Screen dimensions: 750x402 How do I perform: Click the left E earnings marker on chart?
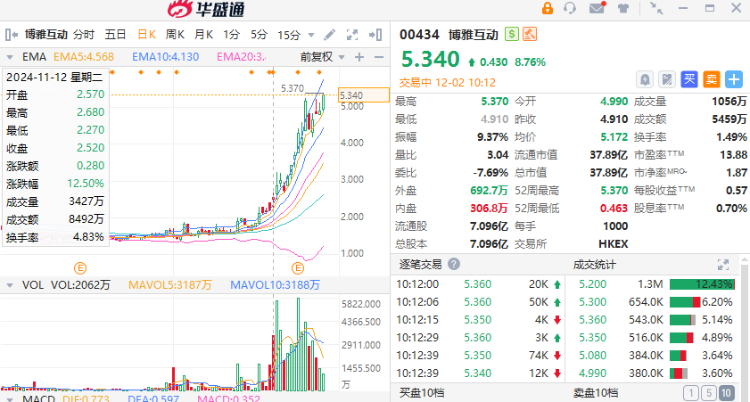tap(80, 268)
